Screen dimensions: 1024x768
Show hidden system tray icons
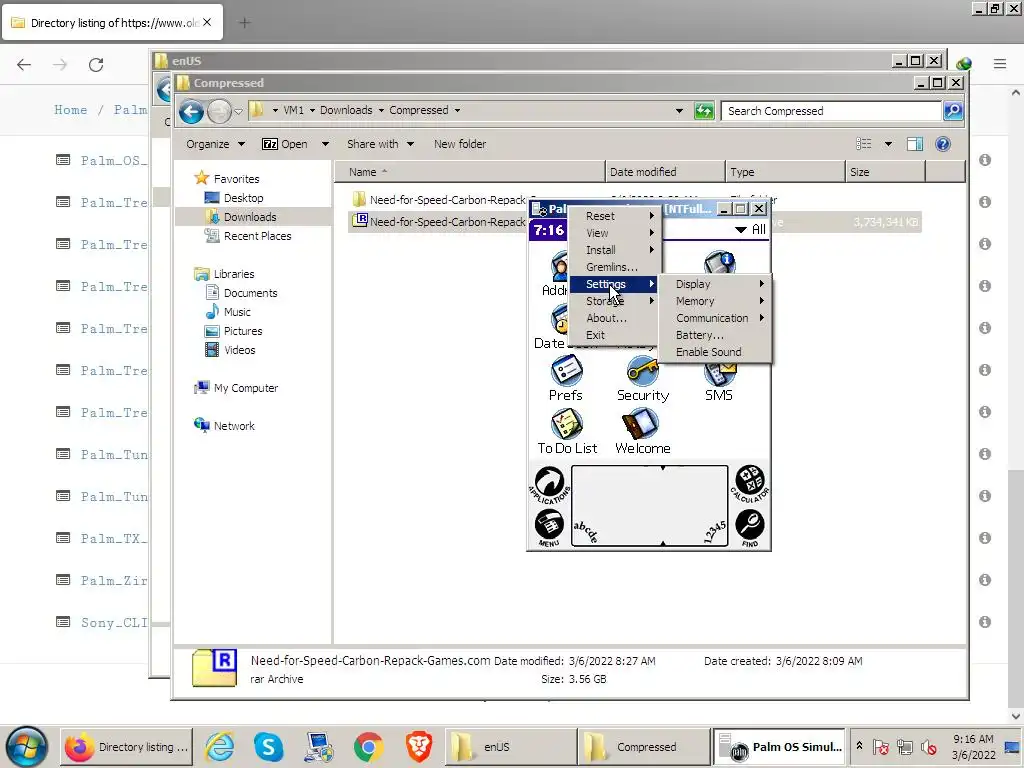click(x=859, y=746)
